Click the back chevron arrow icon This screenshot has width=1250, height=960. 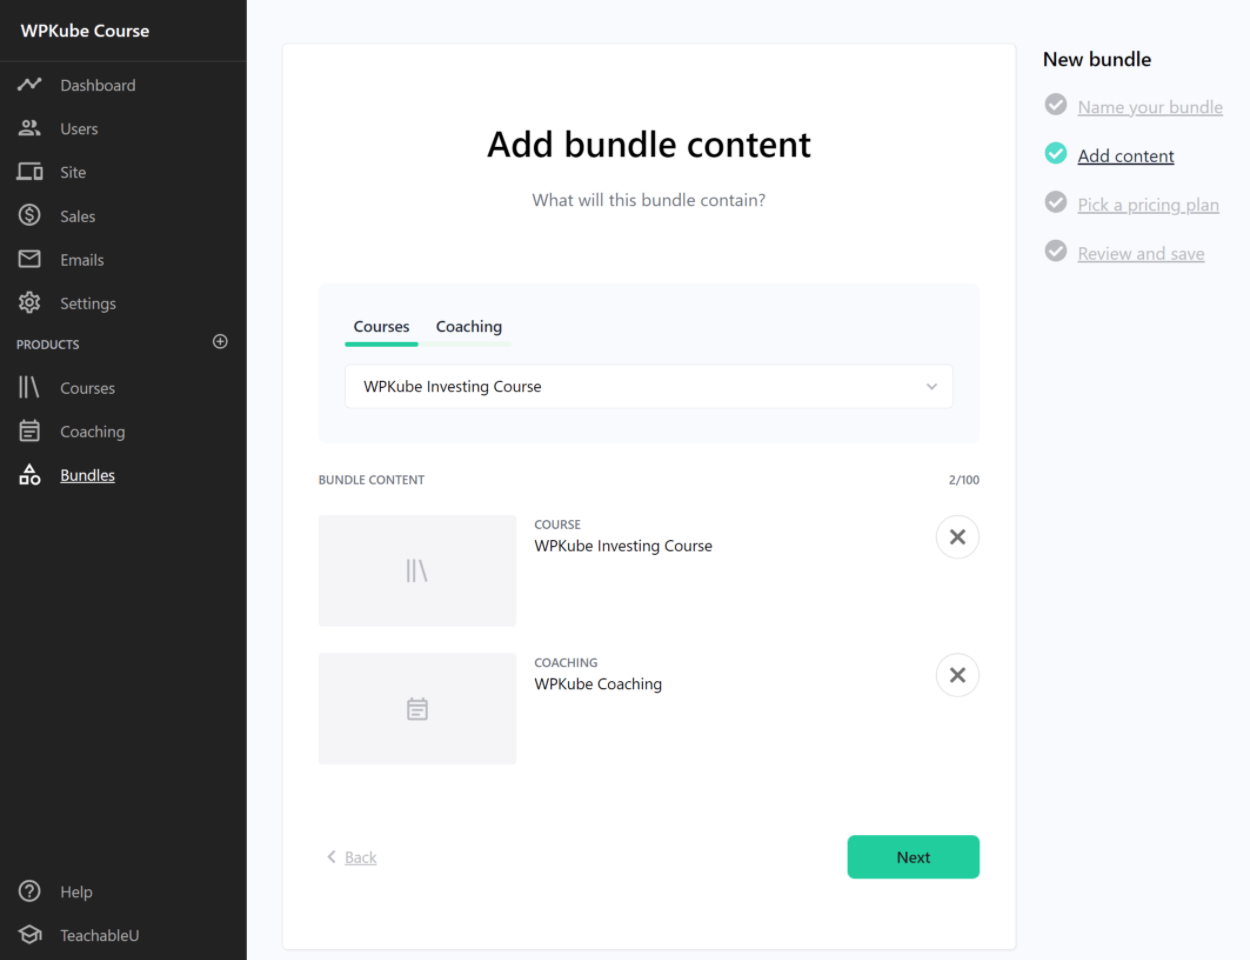click(331, 857)
